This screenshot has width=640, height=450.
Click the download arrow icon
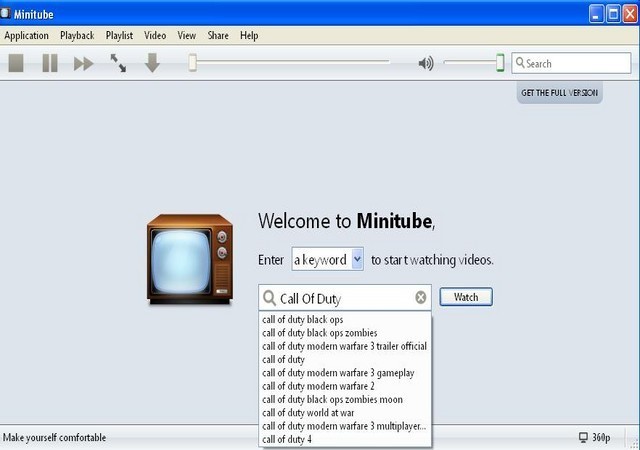pos(152,63)
